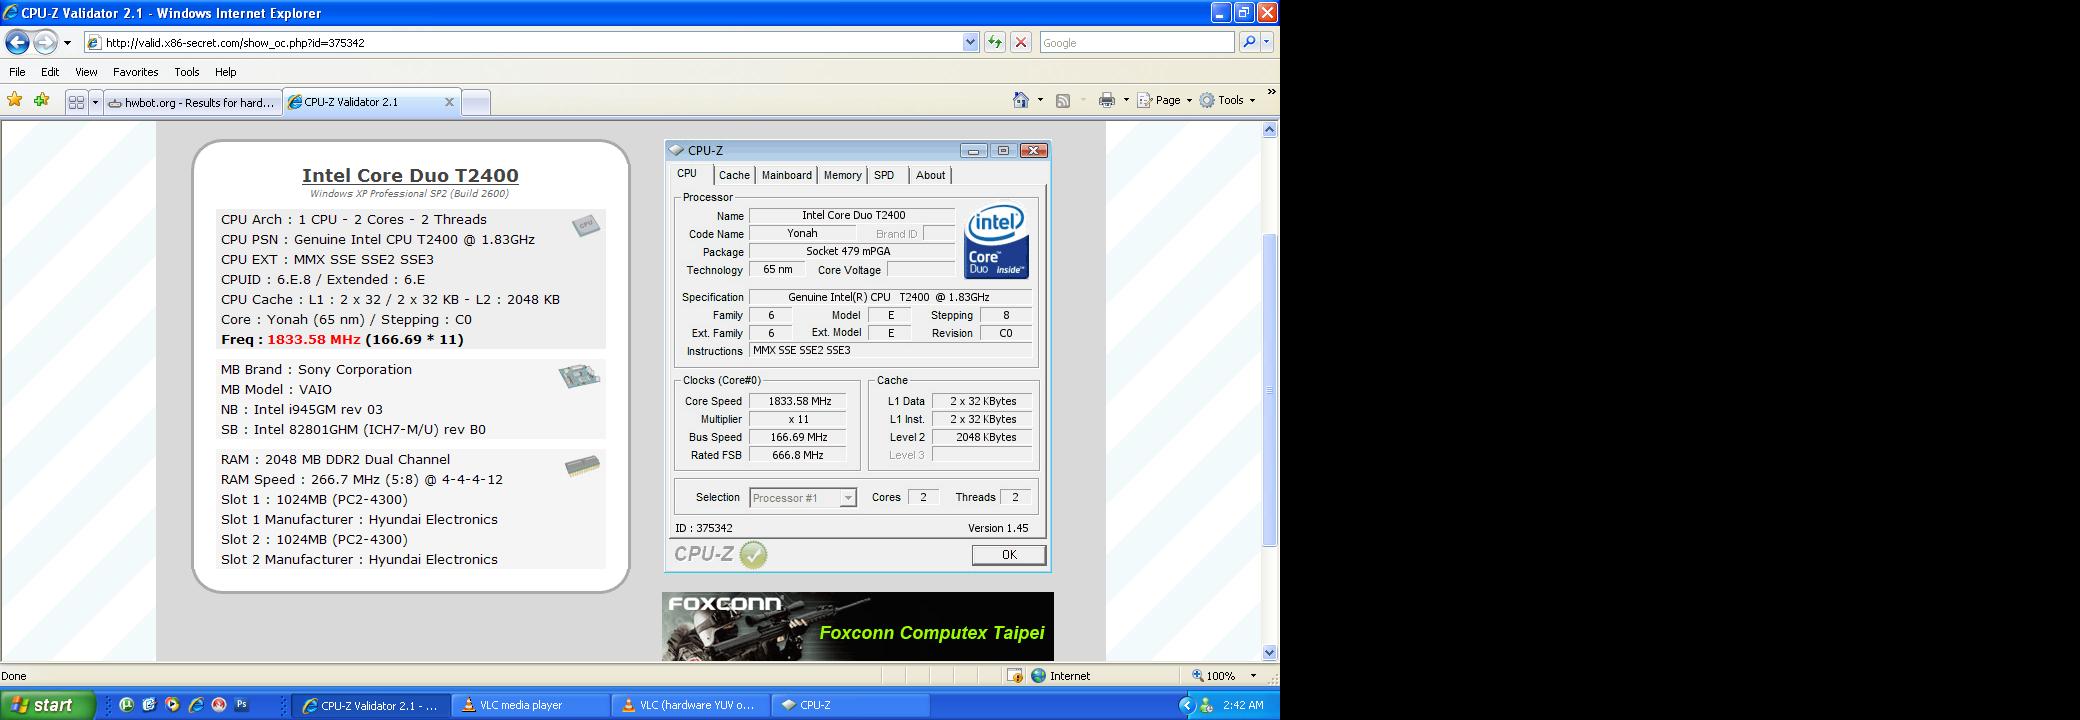Select the CPU tab in CPU-Z image
This screenshot has width=2080, height=720.
[x=687, y=174]
